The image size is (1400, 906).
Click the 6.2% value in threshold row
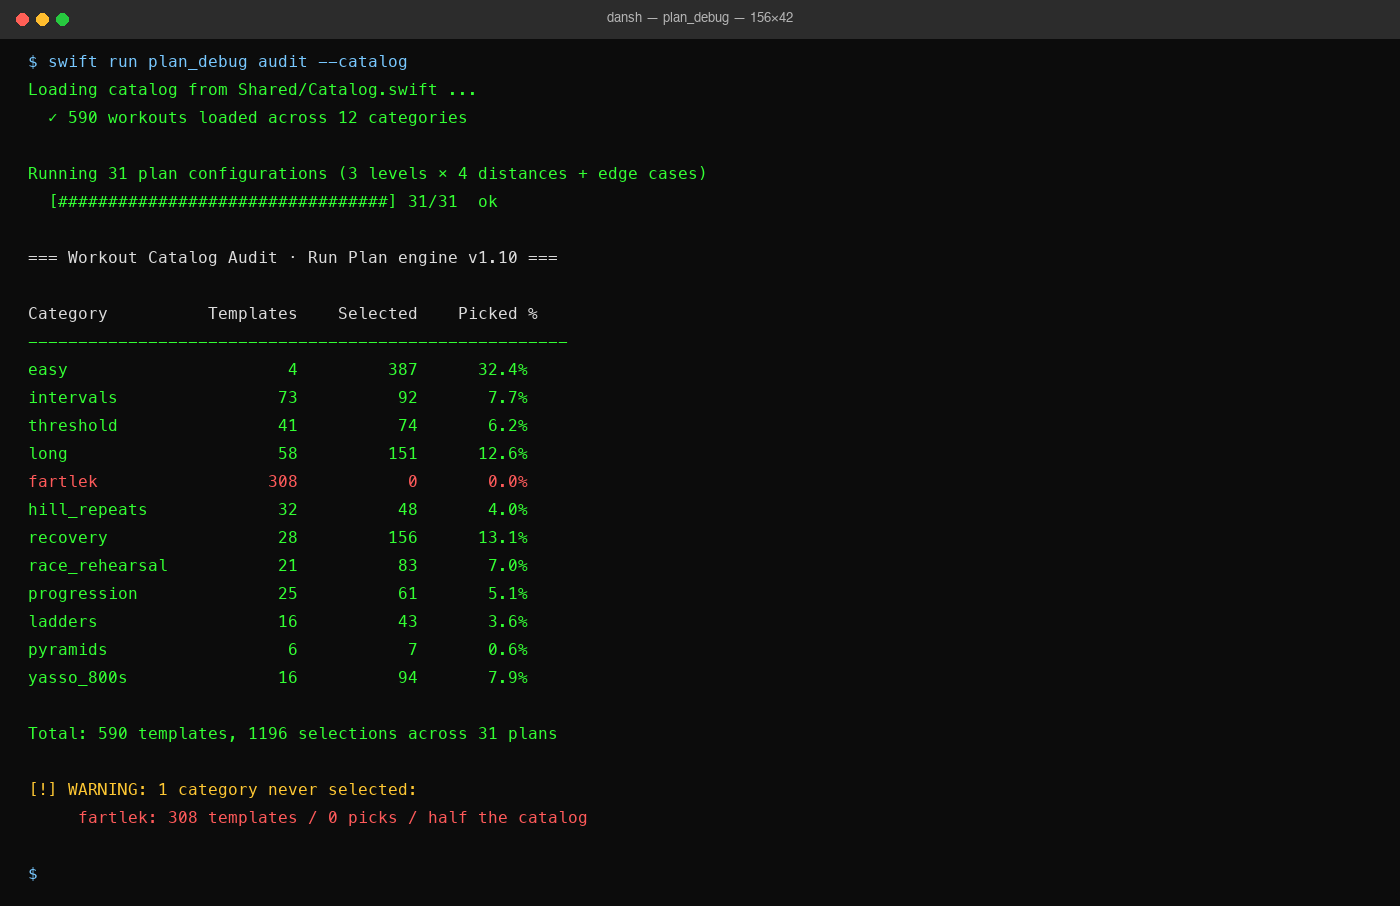tap(508, 426)
